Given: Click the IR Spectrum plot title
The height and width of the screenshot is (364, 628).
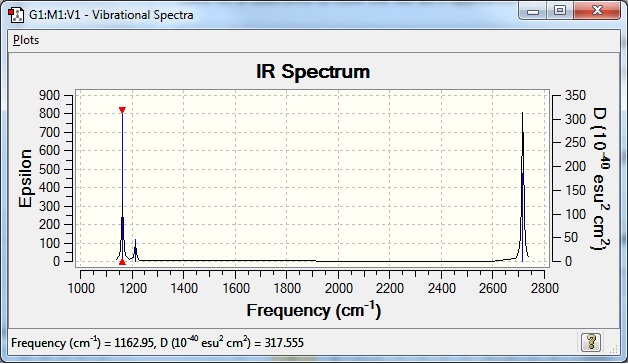Looking at the screenshot, I should (313, 72).
